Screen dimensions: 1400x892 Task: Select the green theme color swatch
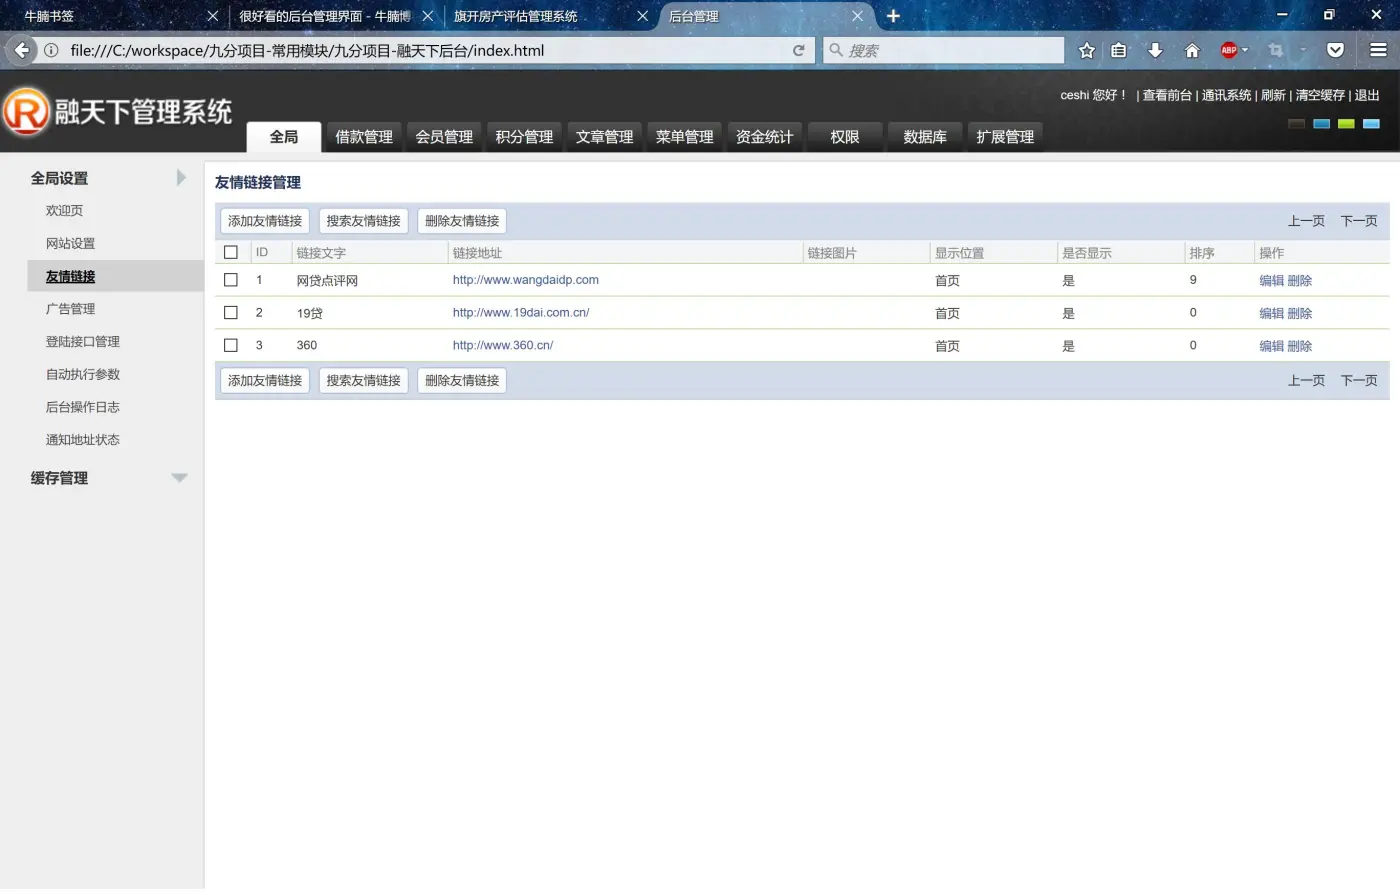coord(1347,124)
